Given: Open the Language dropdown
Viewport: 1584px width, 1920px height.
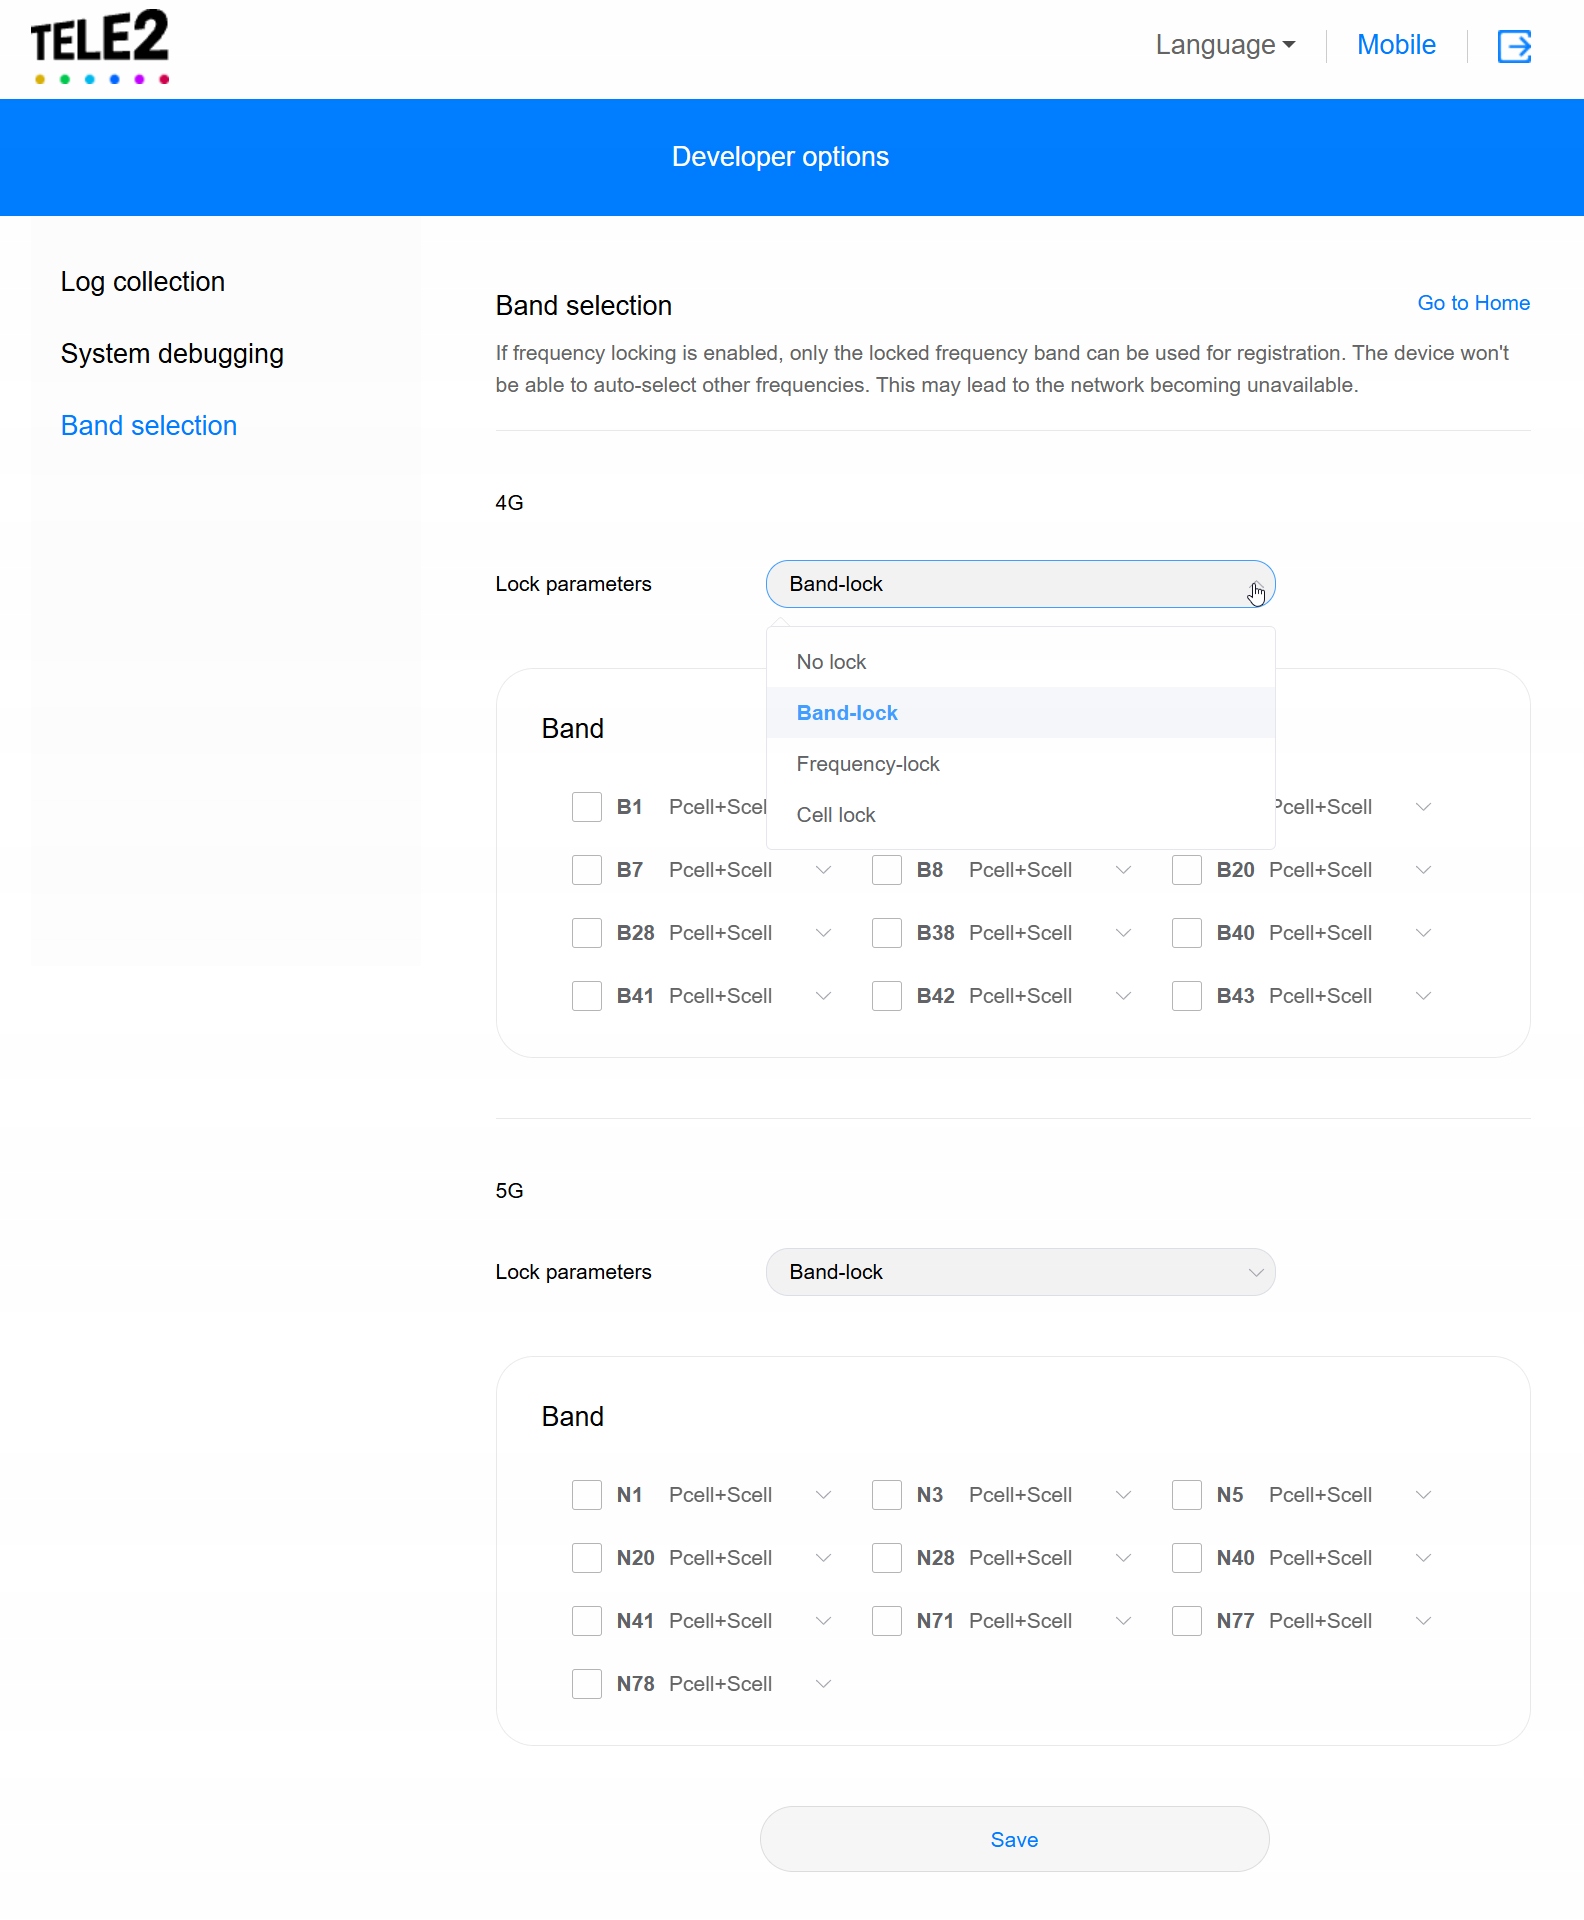Looking at the screenshot, I should click(x=1224, y=45).
